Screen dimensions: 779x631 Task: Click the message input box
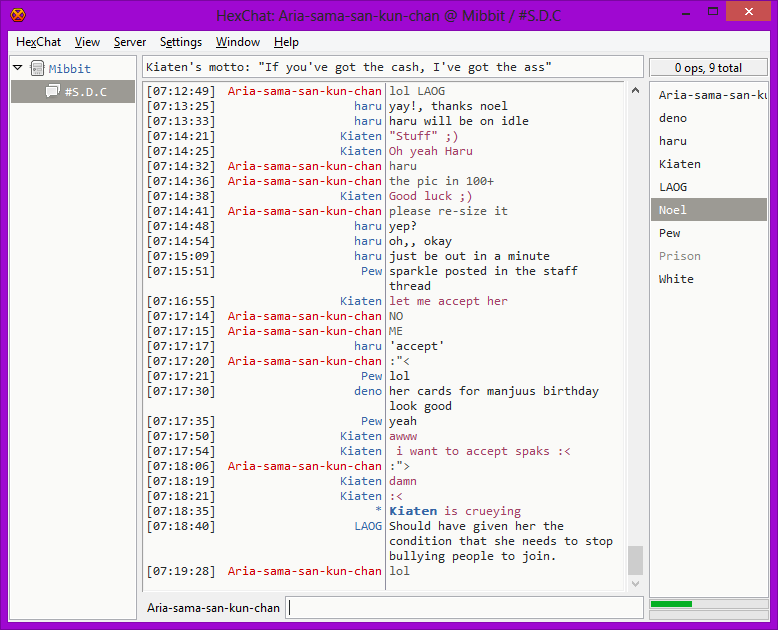click(464, 608)
